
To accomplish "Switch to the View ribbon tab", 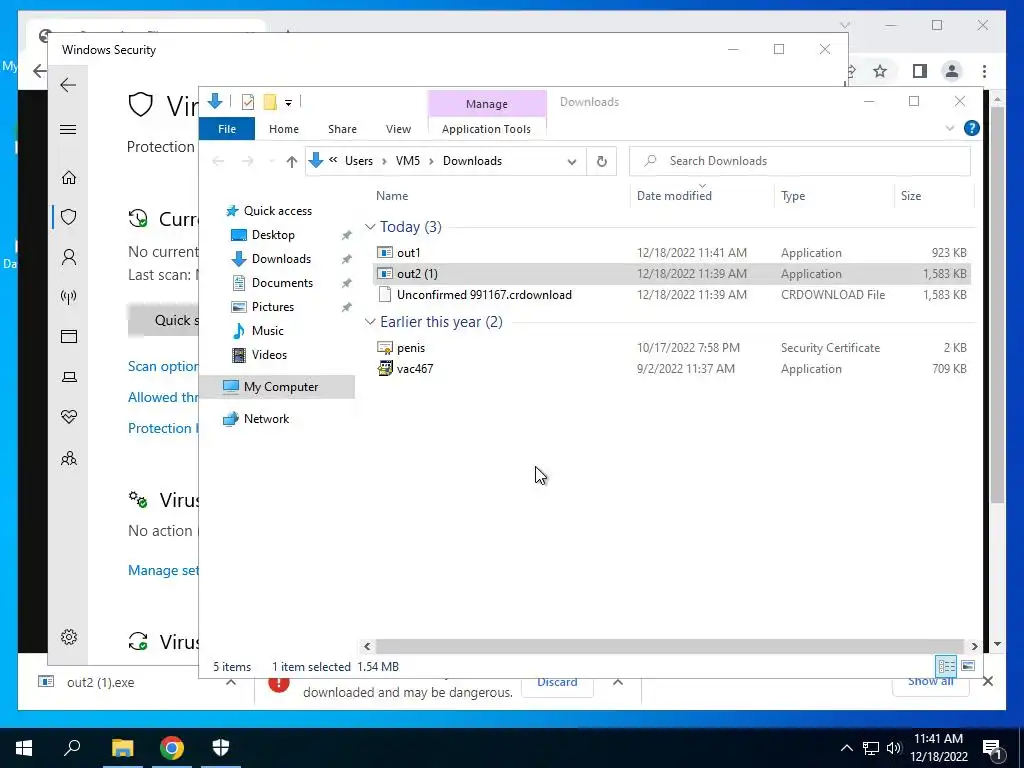I will pyautogui.click(x=398, y=129).
